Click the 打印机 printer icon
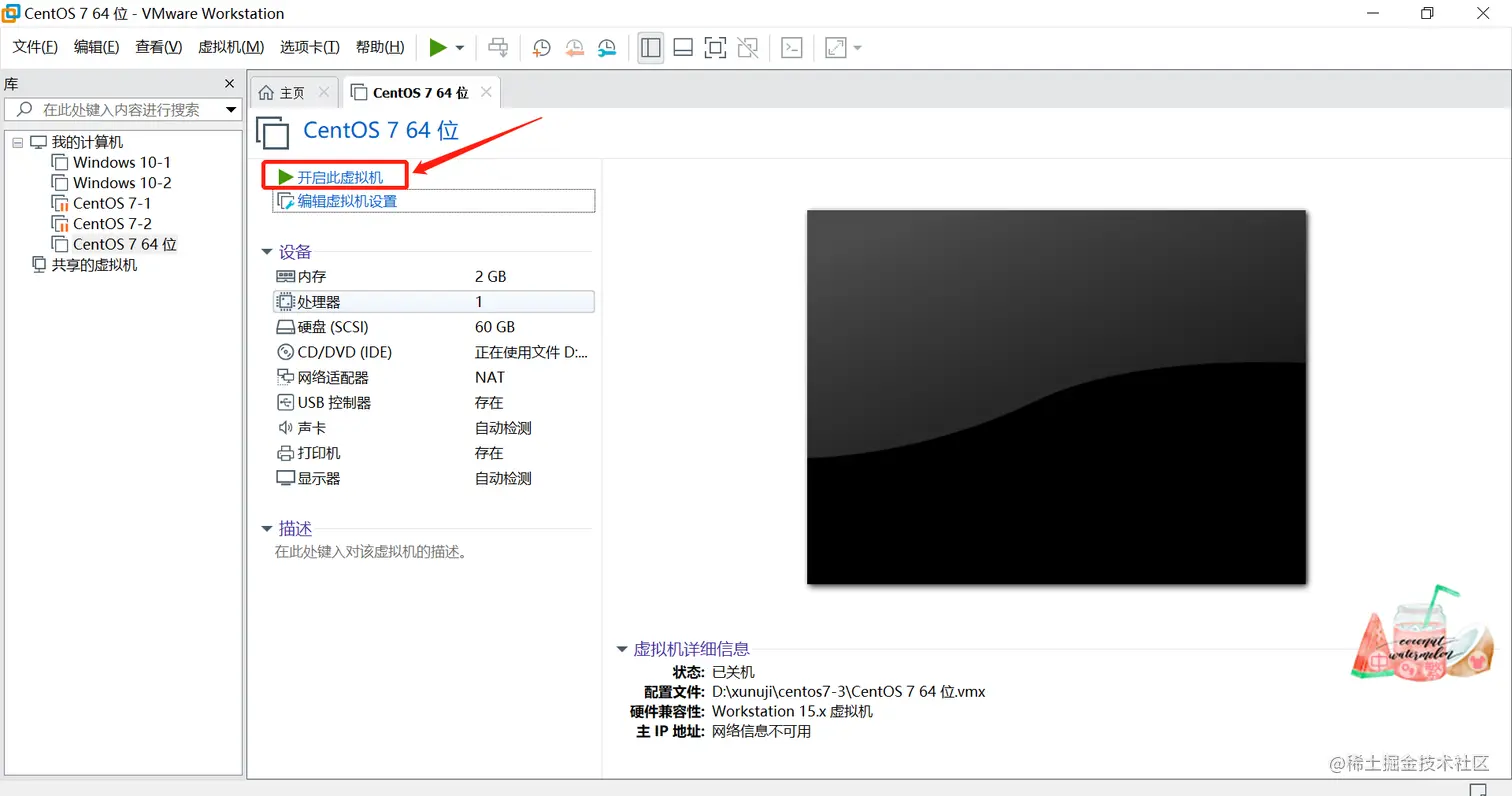Image resolution: width=1512 pixels, height=796 pixels. pyautogui.click(x=285, y=453)
